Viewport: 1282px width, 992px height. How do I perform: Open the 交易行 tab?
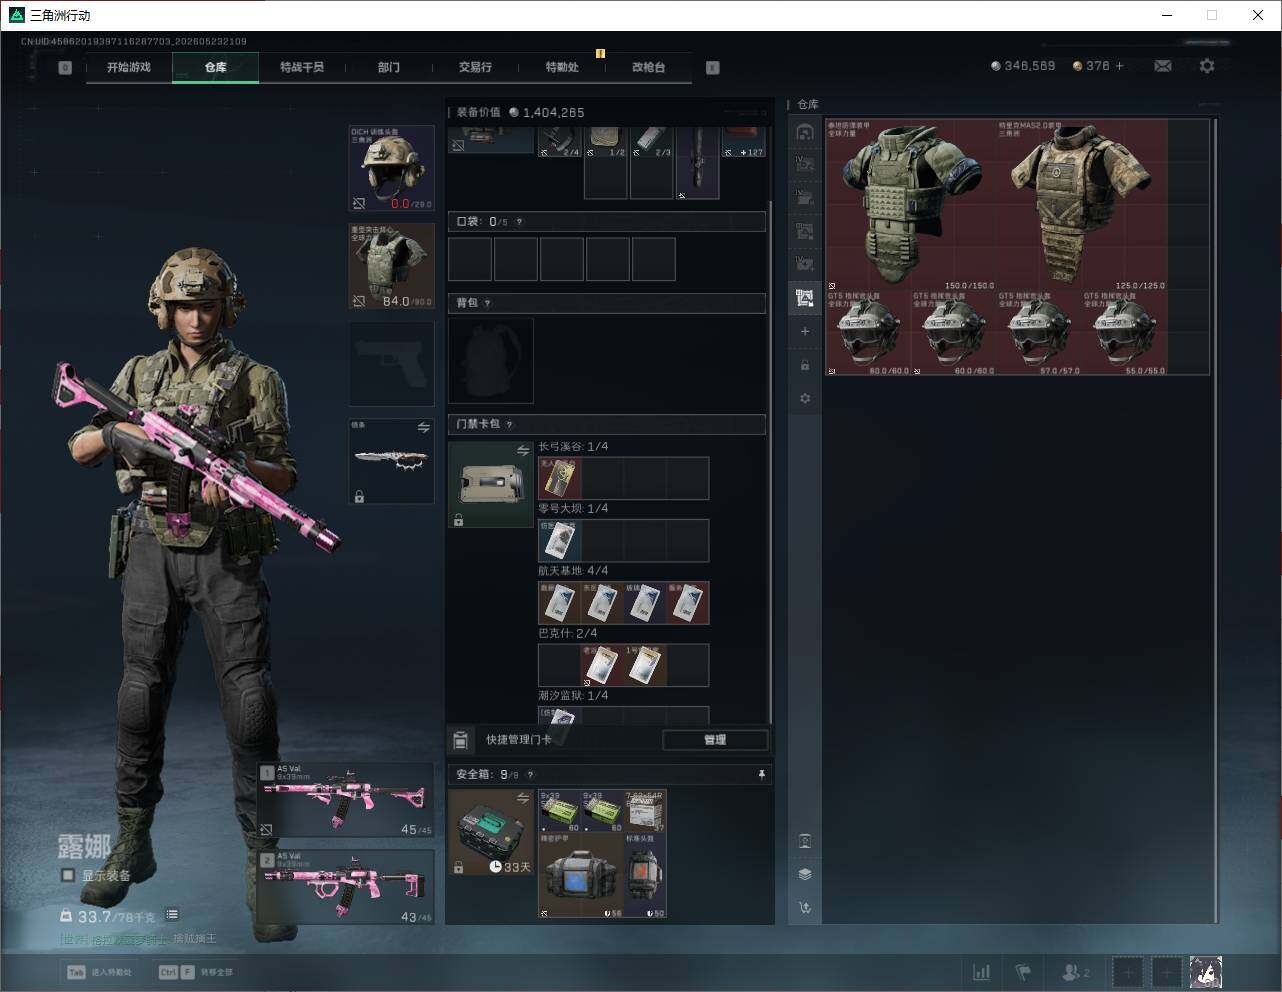475,67
